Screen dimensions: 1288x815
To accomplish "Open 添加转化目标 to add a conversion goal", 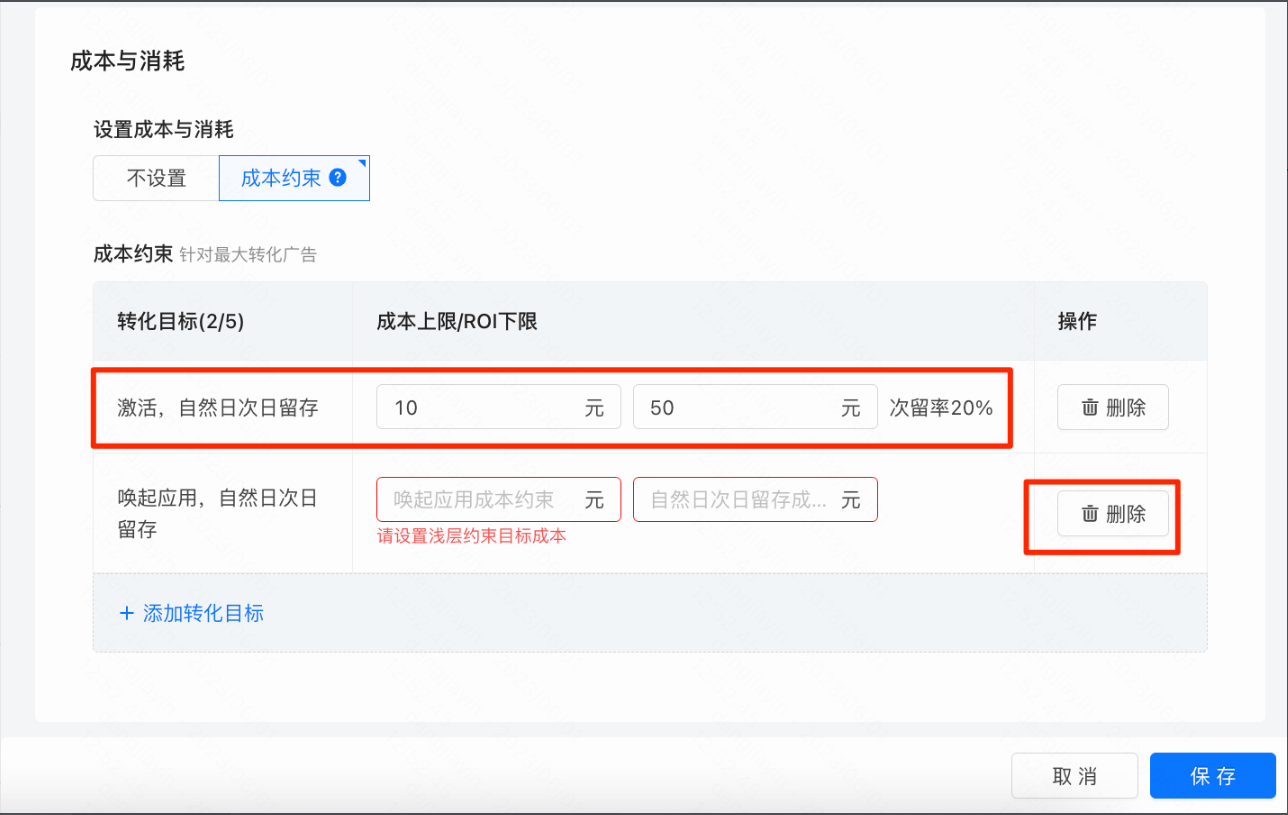I will coord(201,613).
